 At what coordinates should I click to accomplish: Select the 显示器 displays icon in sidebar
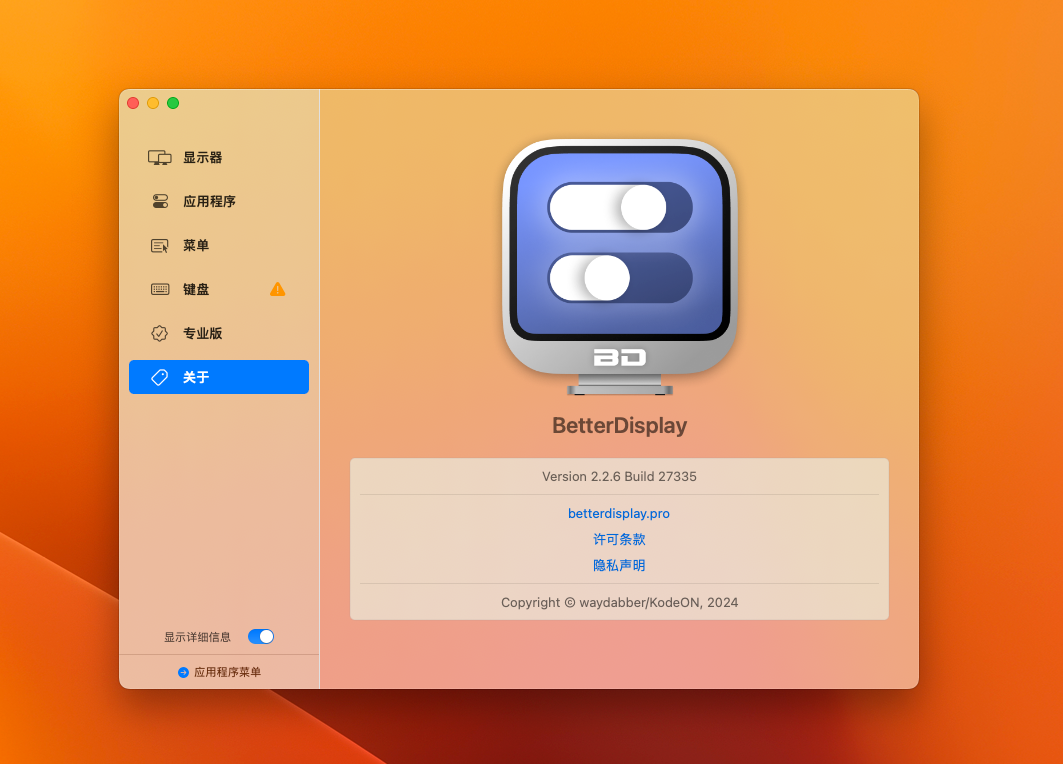[159, 157]
